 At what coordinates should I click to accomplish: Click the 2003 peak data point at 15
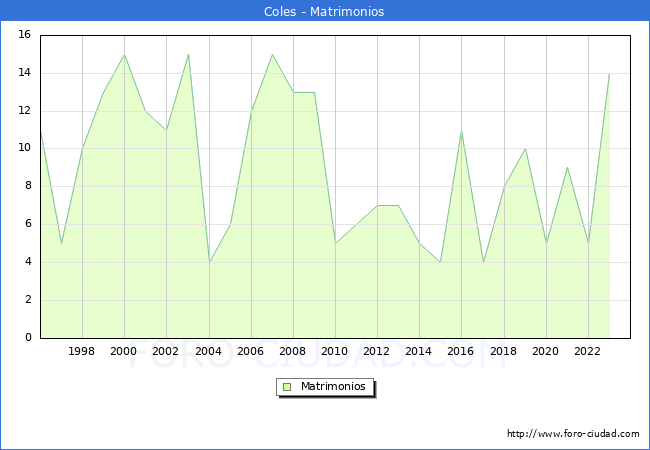point(188,55)
